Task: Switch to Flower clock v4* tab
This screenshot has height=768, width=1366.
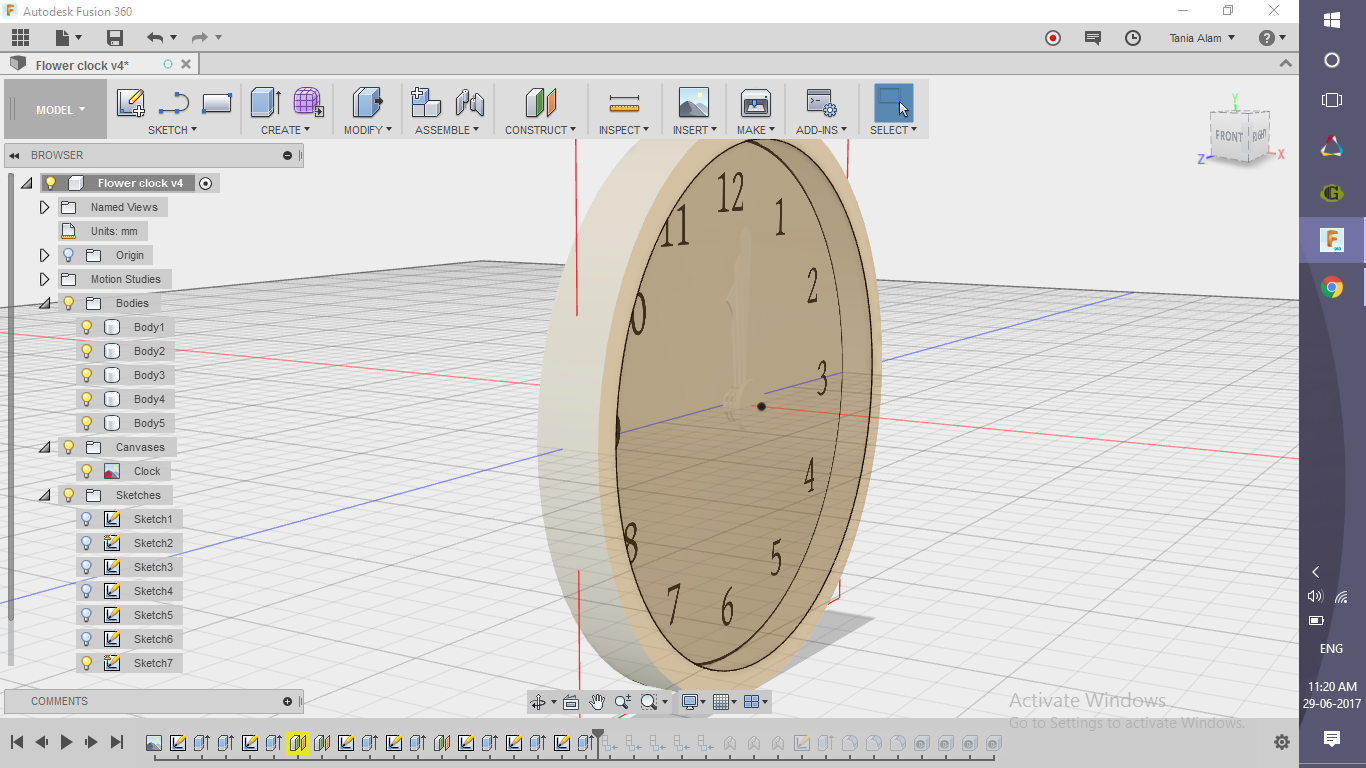Action: (x=82, y=65)
